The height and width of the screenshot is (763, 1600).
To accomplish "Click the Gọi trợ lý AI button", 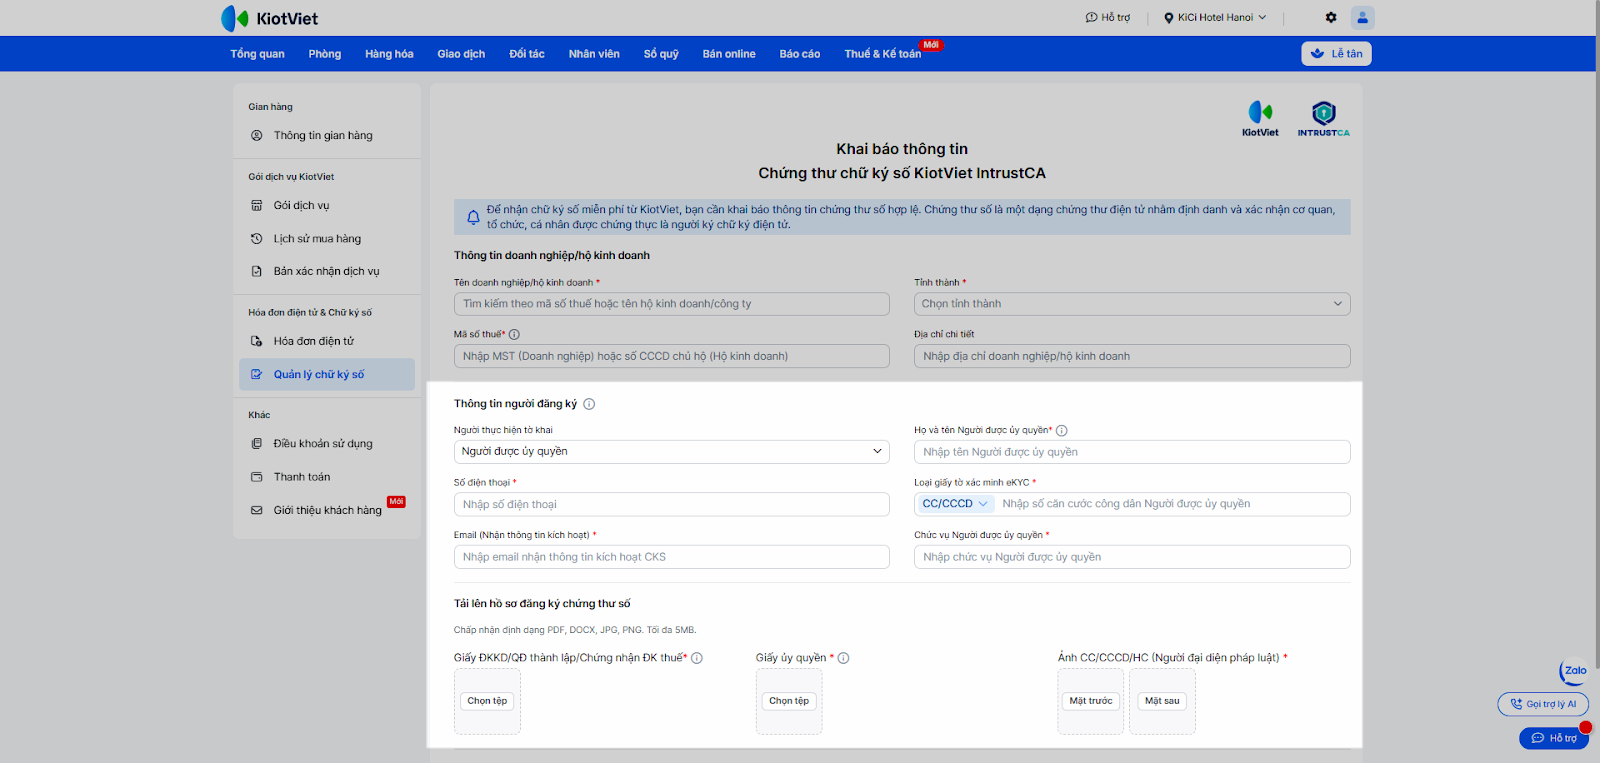I will [x=1543, y=704].
